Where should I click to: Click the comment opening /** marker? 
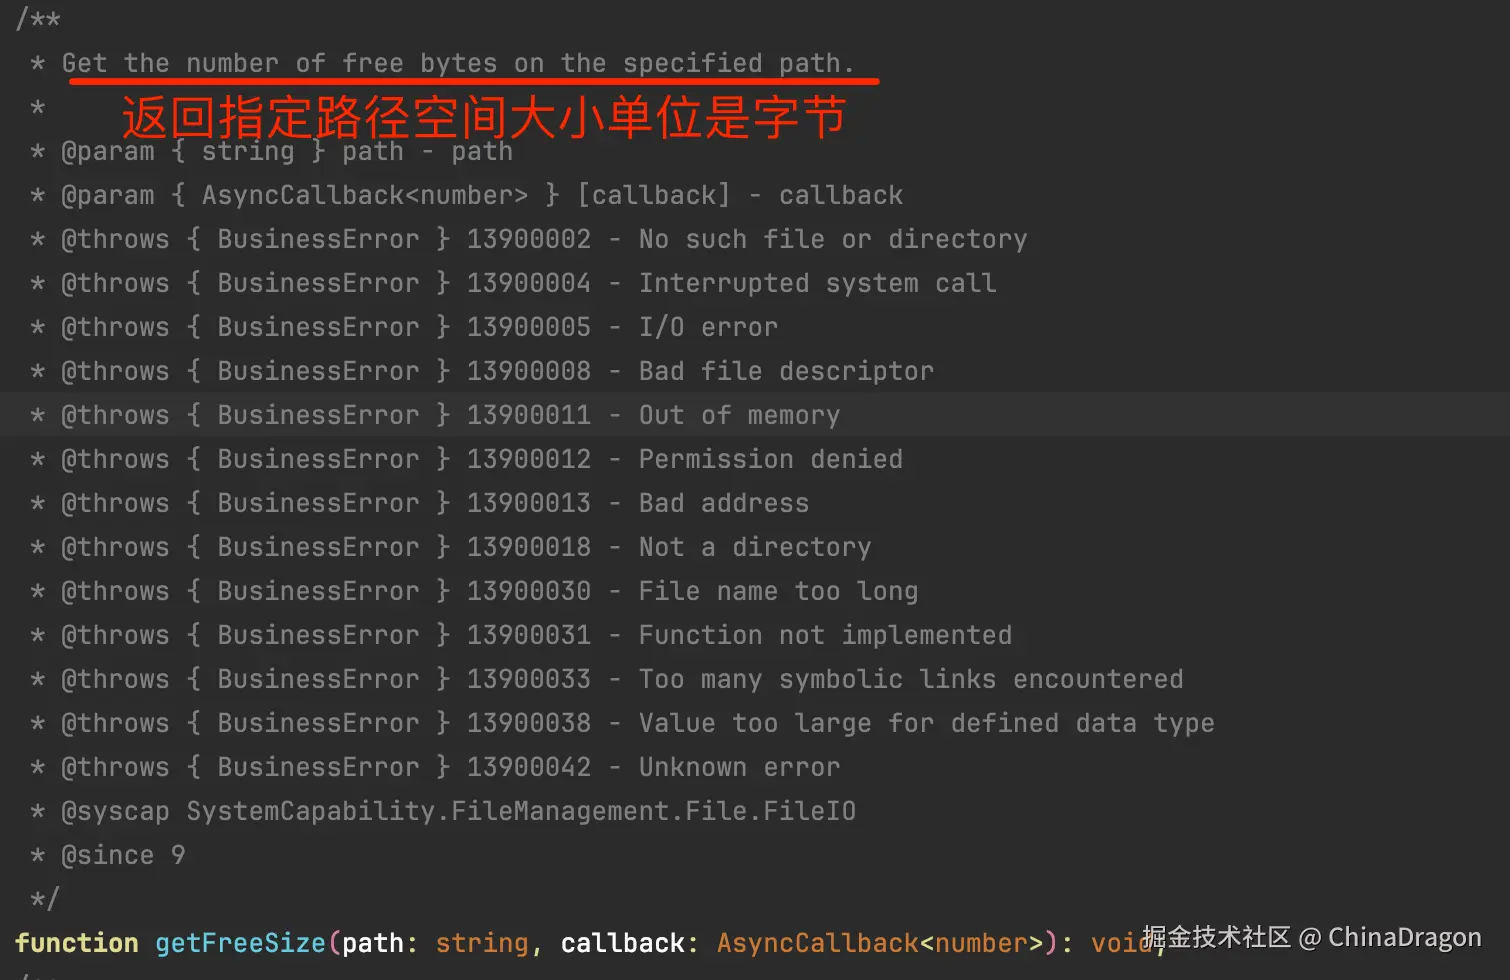[x=38, y=19]
